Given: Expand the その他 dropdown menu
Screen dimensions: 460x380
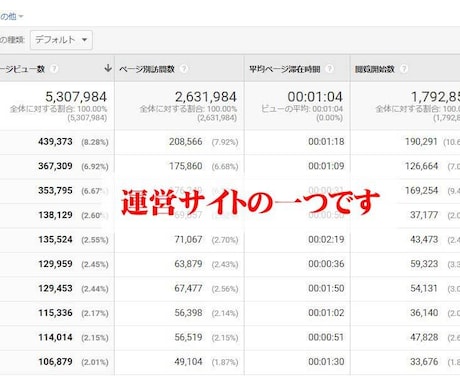Looking at the screenshot, I should 11,16.
